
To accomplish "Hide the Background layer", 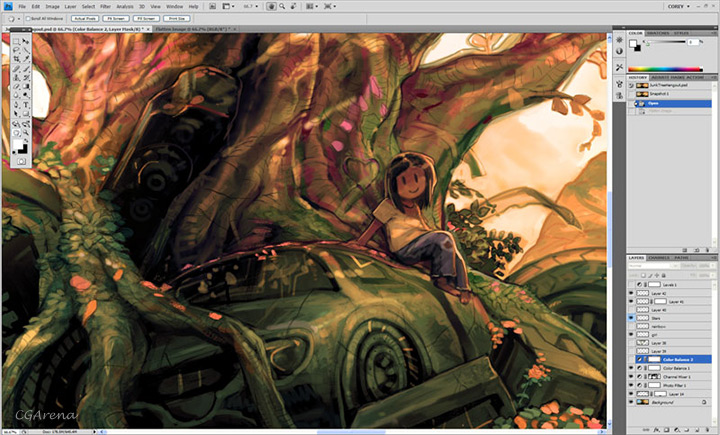I will pos(631,402).
